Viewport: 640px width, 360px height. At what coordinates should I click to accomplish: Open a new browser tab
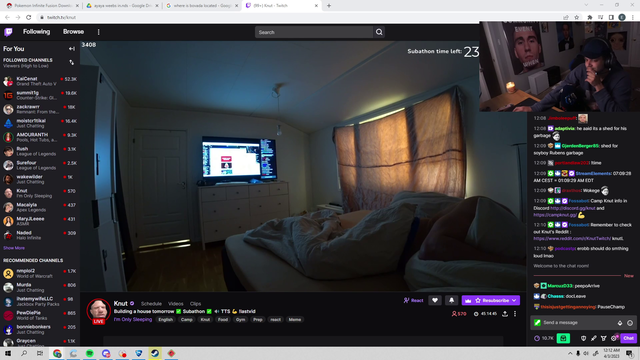pos(329,6)
